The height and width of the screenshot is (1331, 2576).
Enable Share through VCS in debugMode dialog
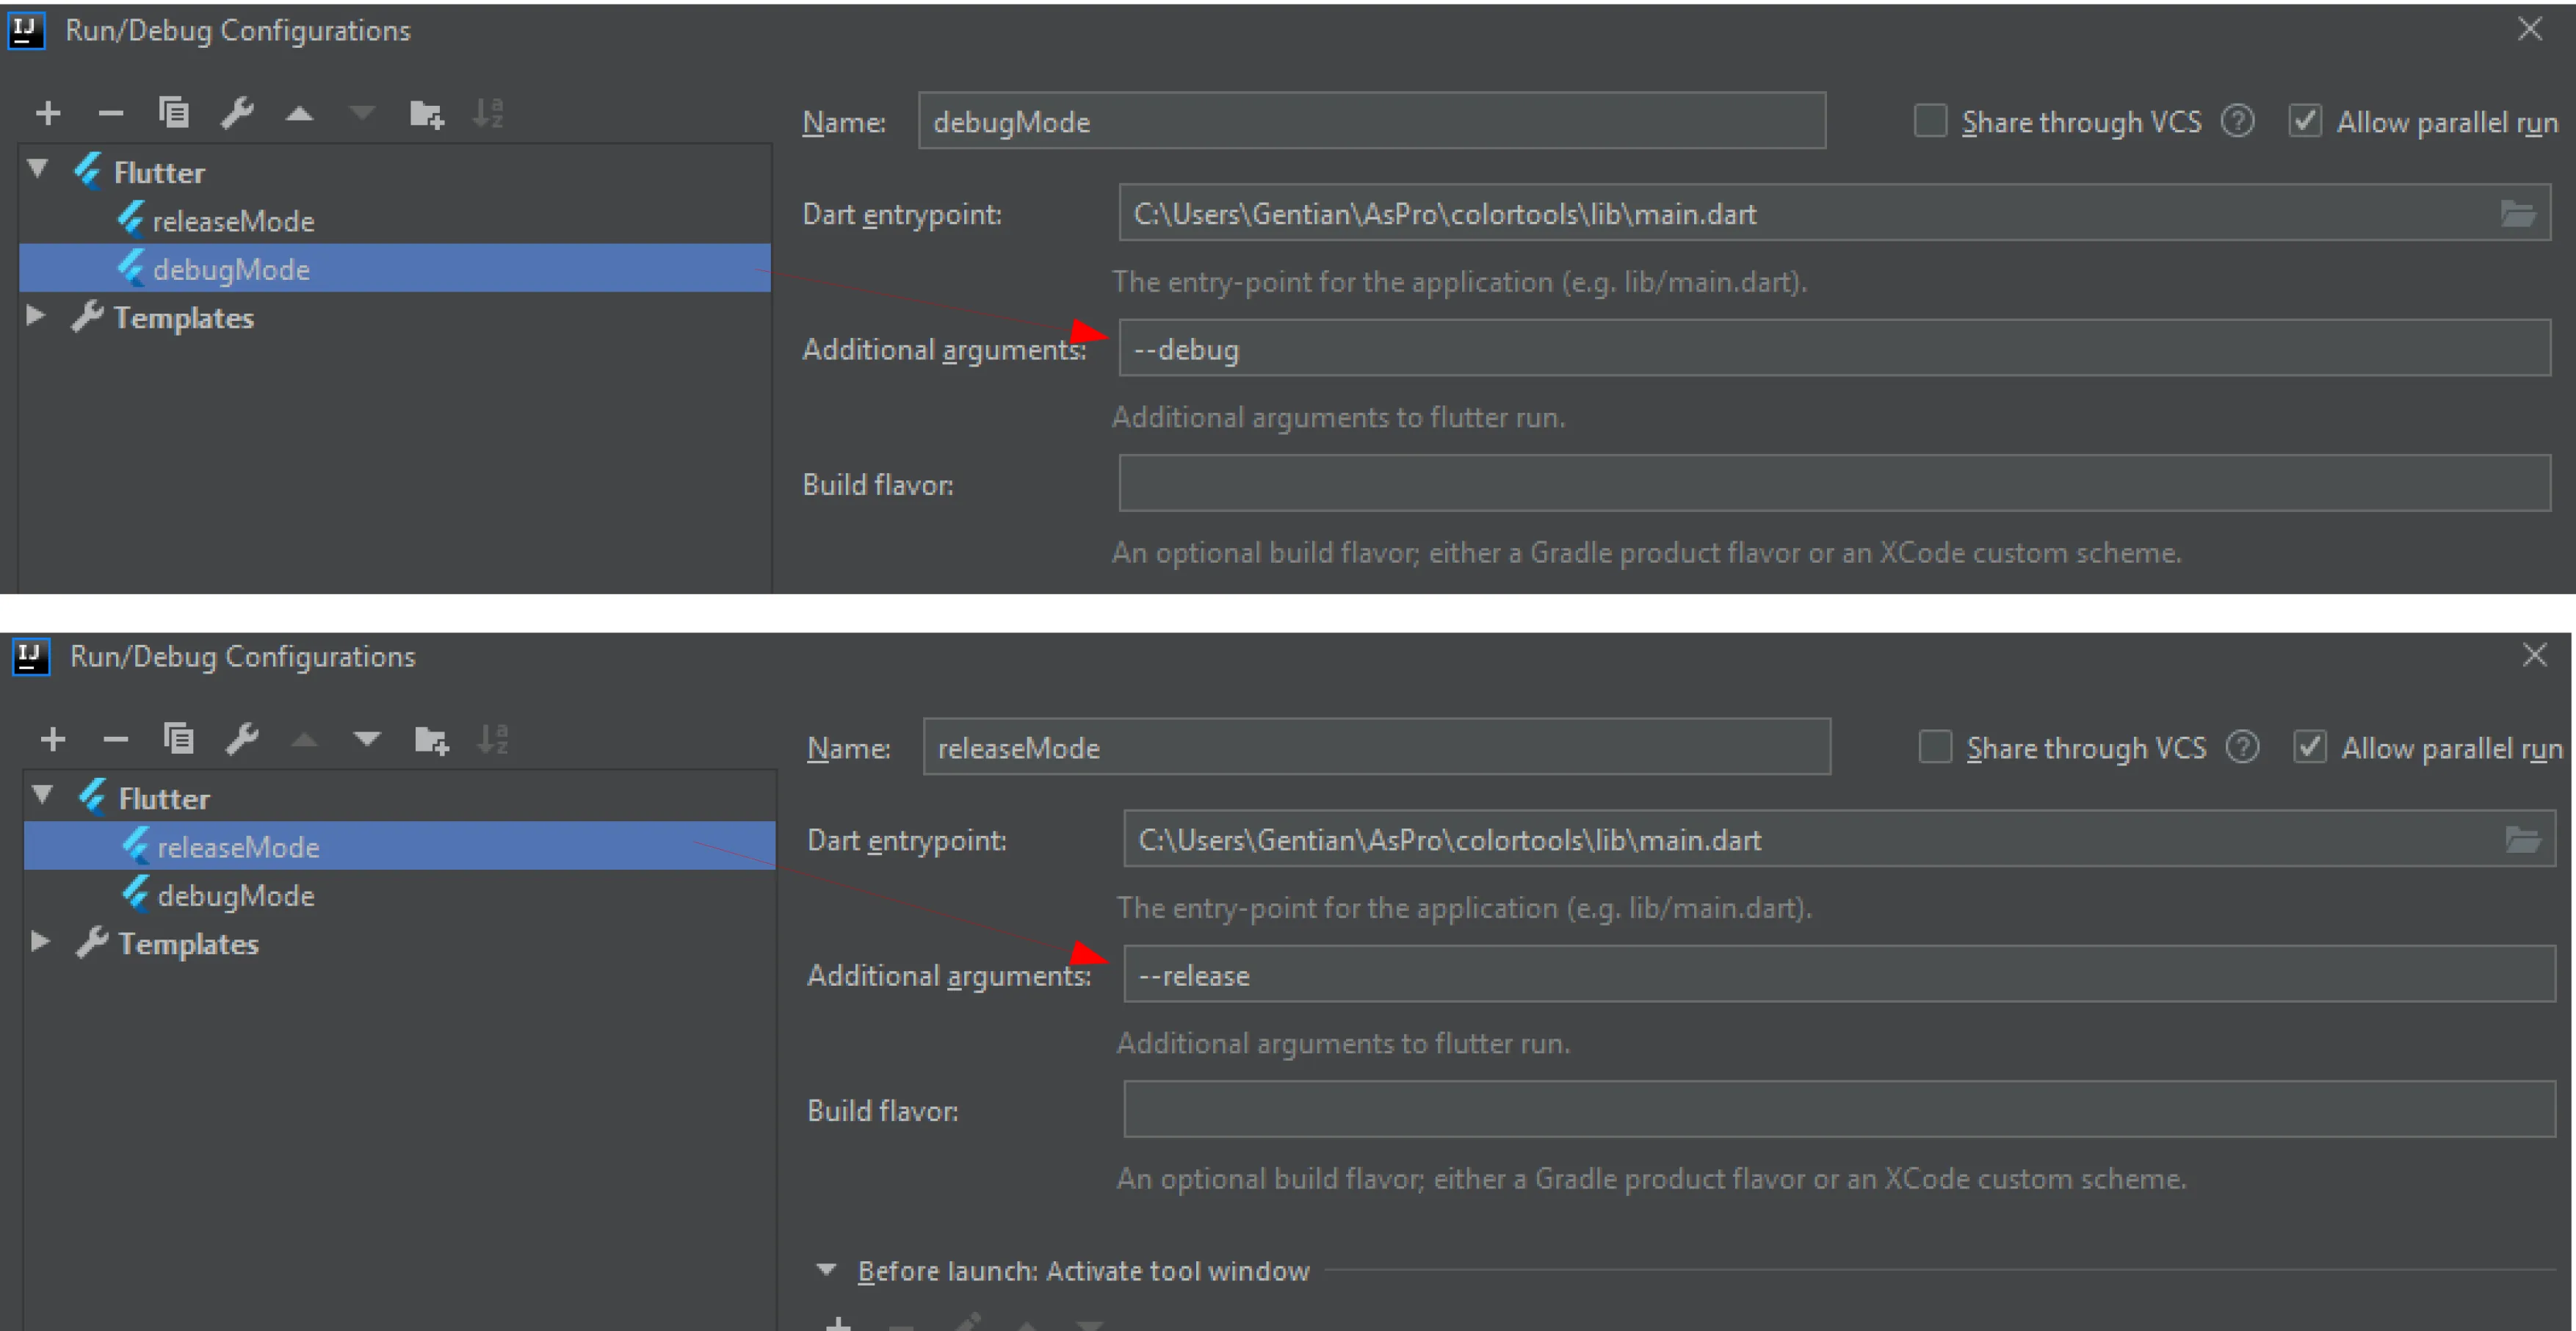(x=1930, y=122)
